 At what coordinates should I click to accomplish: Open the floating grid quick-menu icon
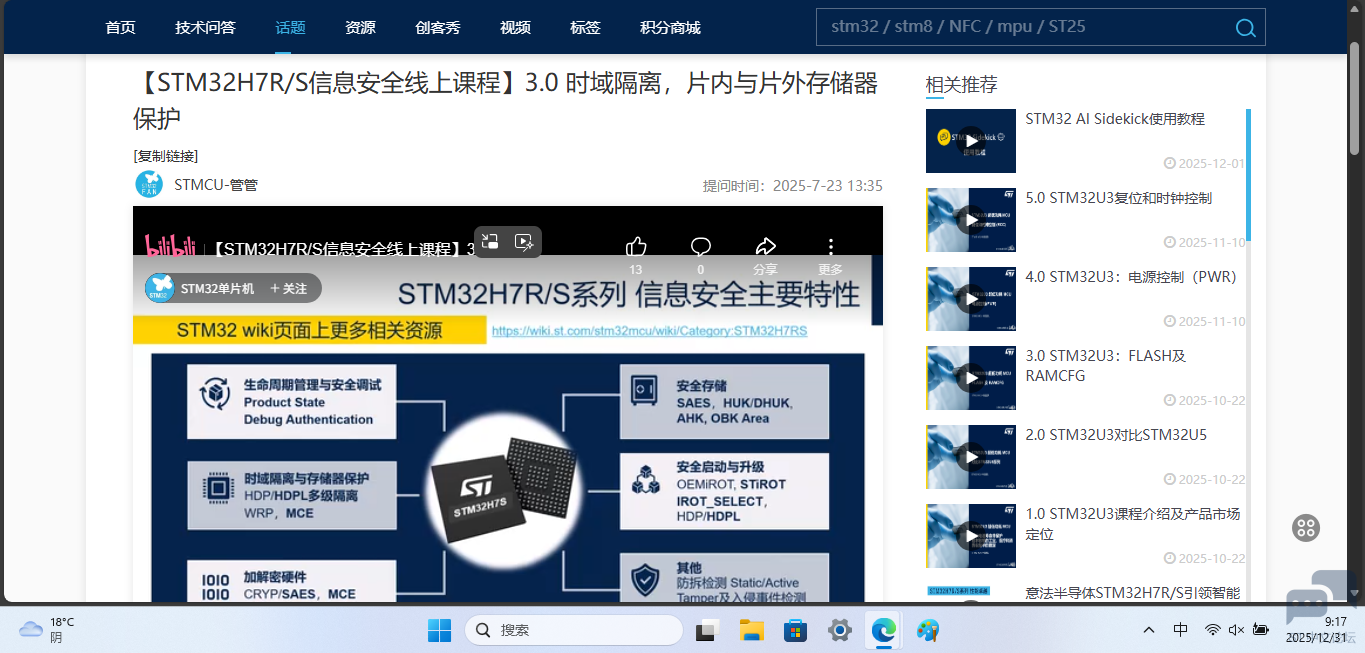coord(1306,528)
